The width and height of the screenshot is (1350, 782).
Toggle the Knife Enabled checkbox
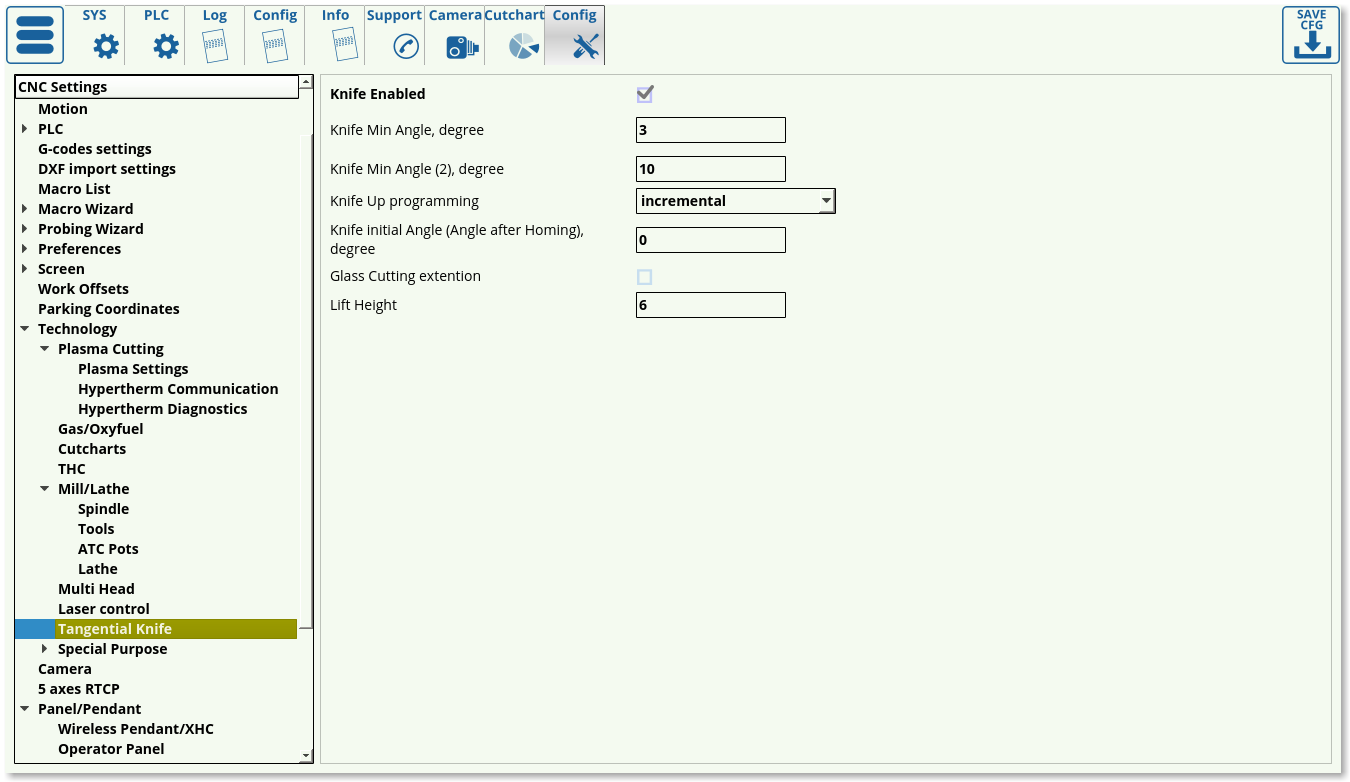pyautogui.click(x=645, y=94)
